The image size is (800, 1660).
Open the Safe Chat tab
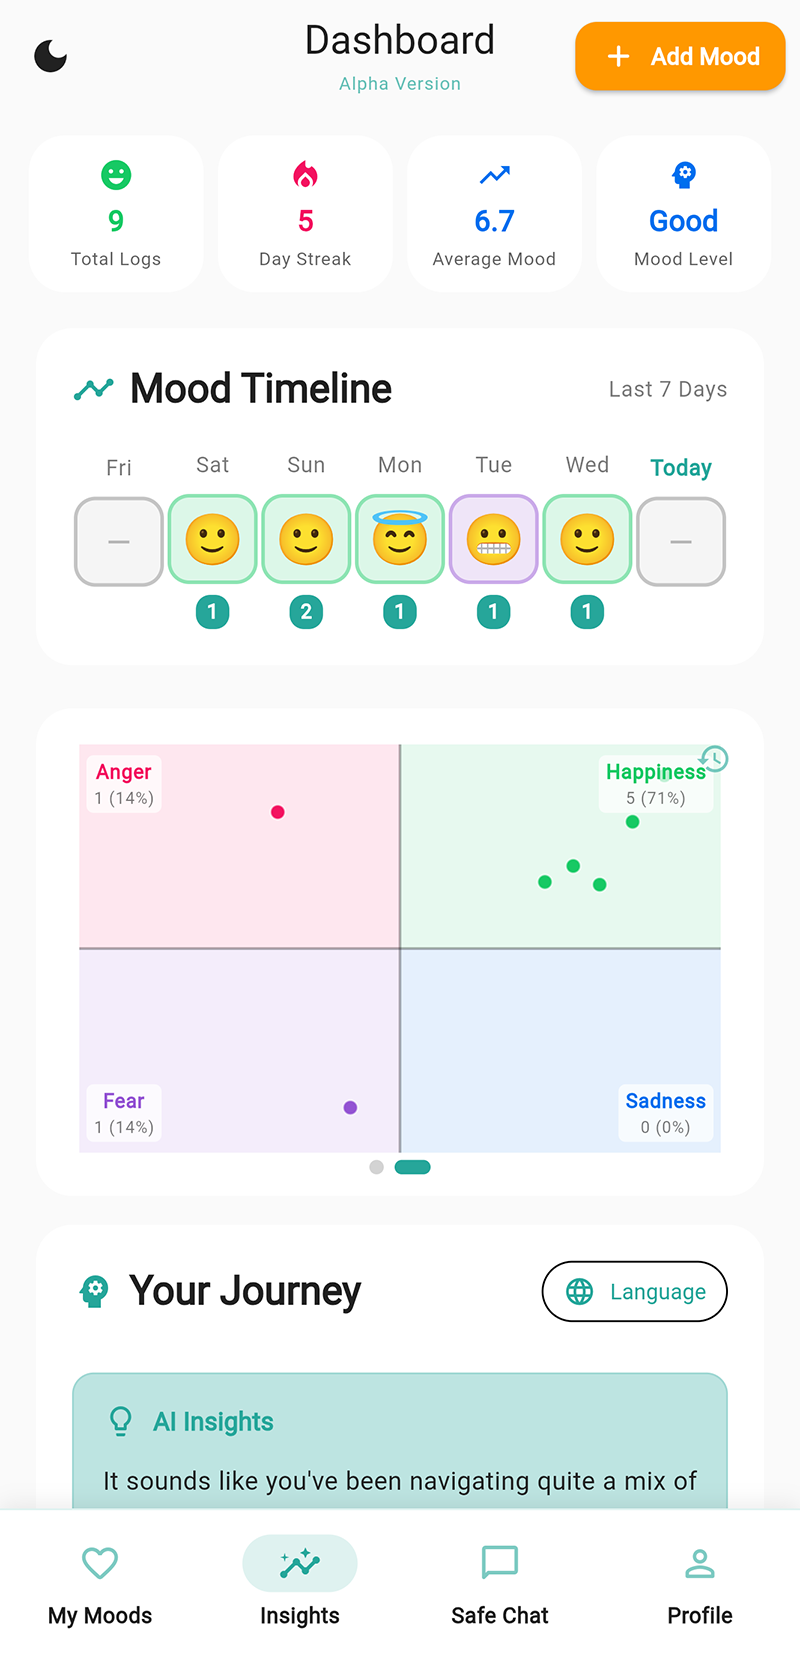coord(500,1563)
